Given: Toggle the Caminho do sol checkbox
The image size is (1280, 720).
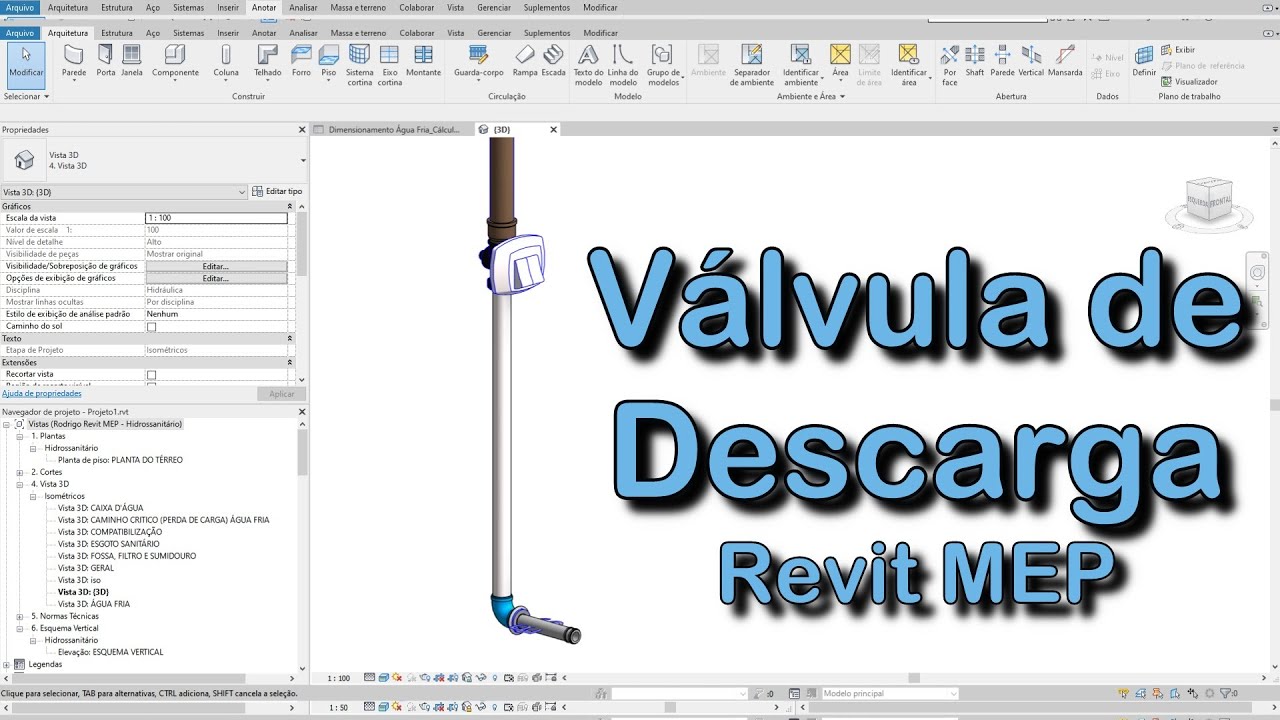Looking at the screenshot, I should point(152,327).
